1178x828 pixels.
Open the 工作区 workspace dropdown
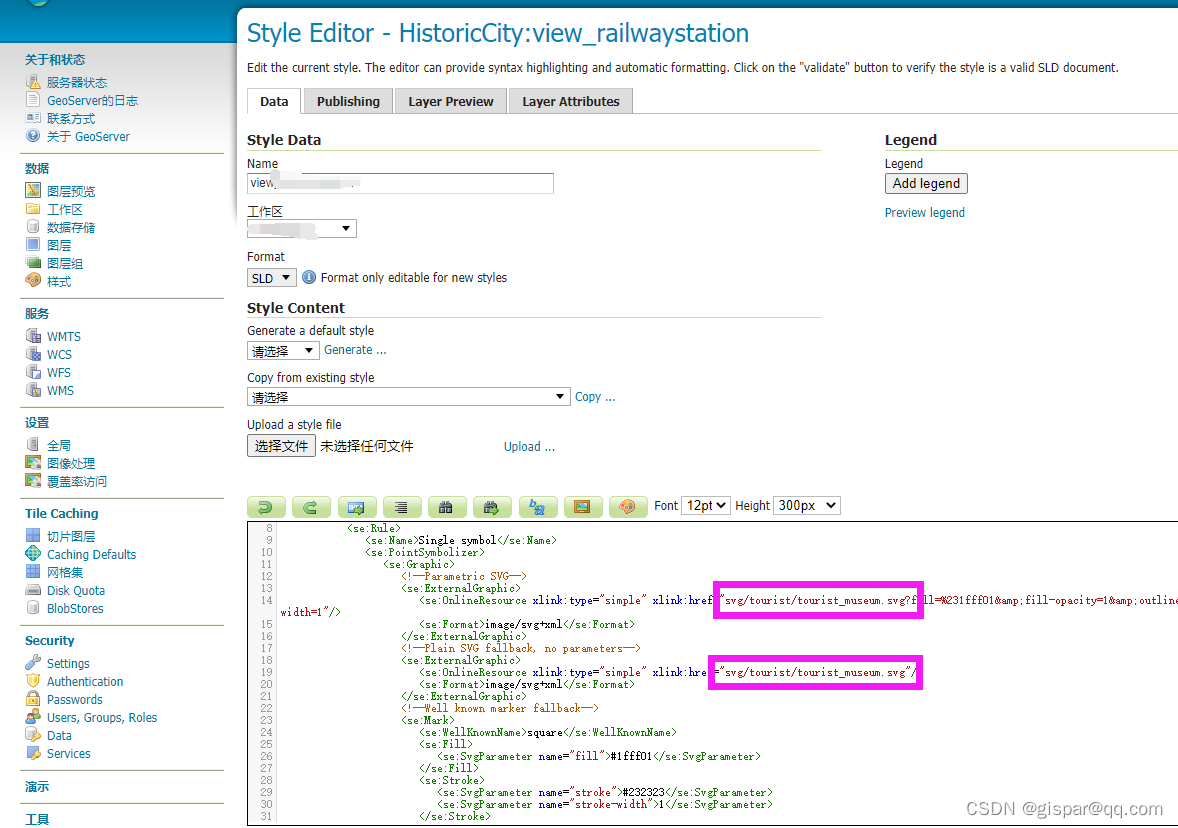coord(302,228)
